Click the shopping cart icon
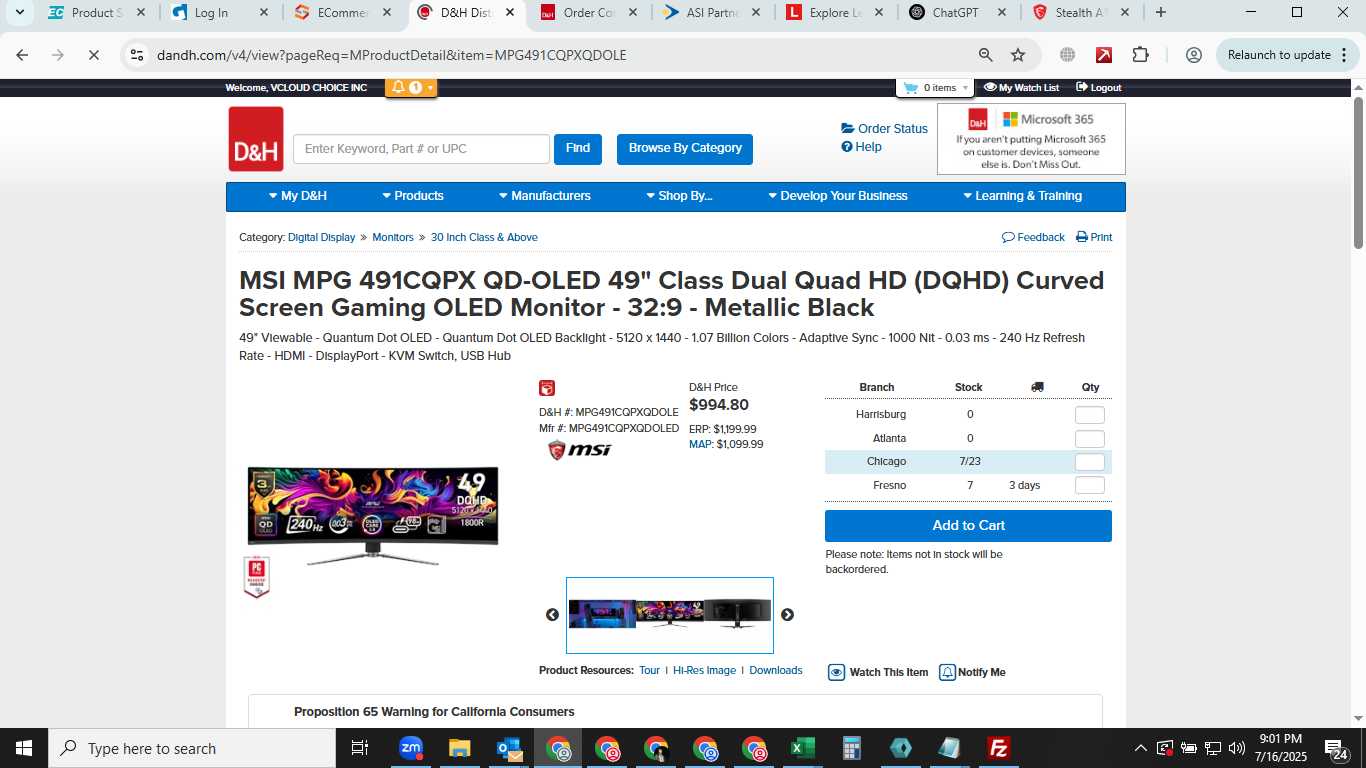 coord(910,88)
